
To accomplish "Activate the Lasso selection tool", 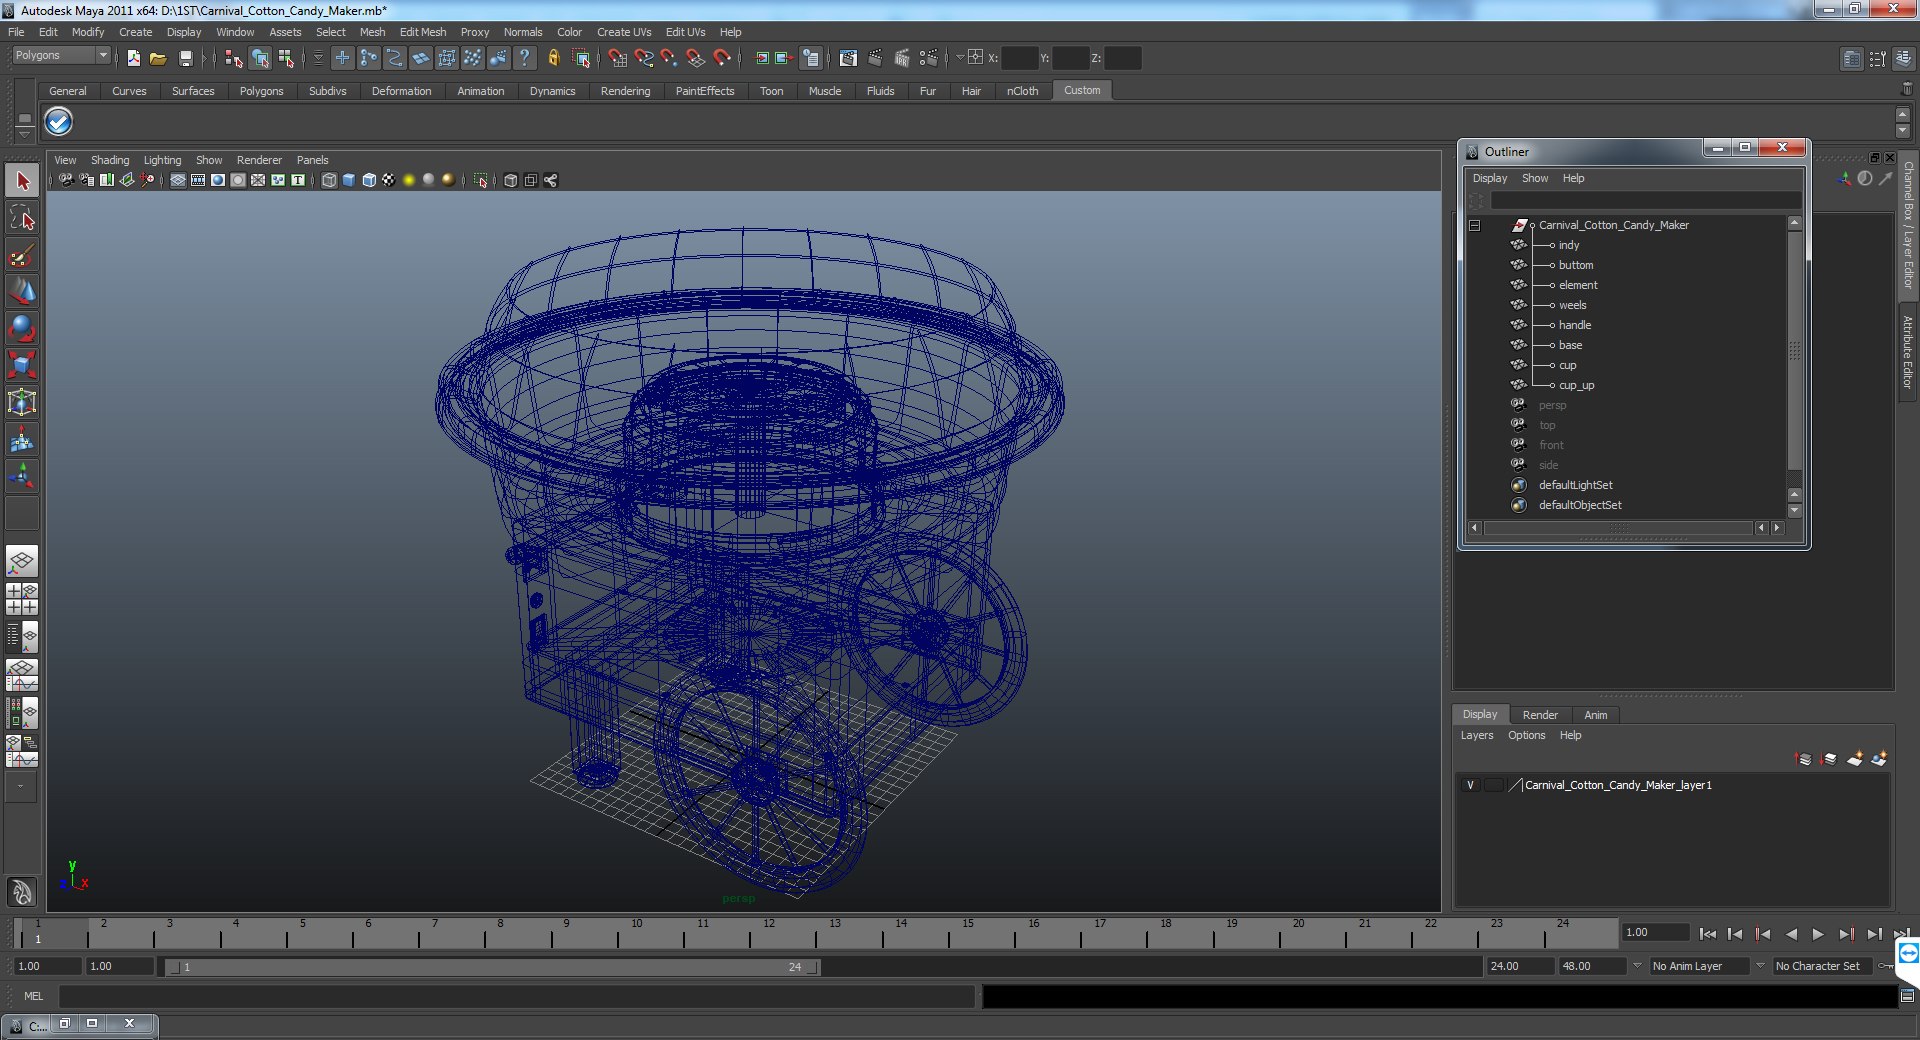I will click(x=22, y=218).
